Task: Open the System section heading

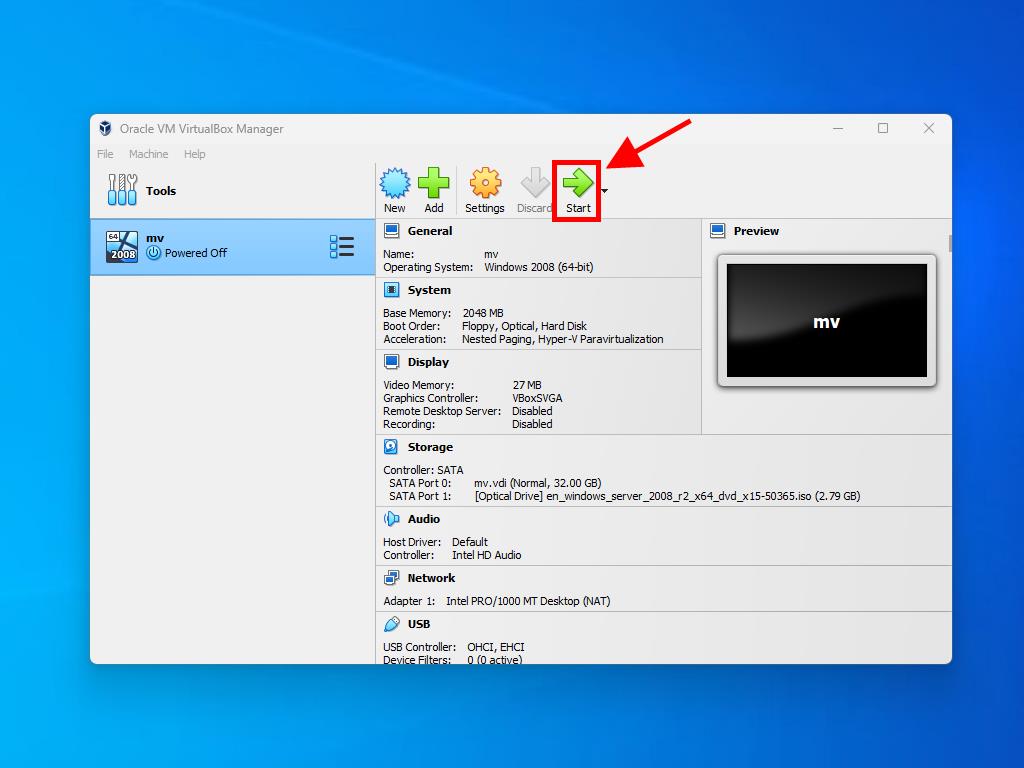Action: (429, 290)
